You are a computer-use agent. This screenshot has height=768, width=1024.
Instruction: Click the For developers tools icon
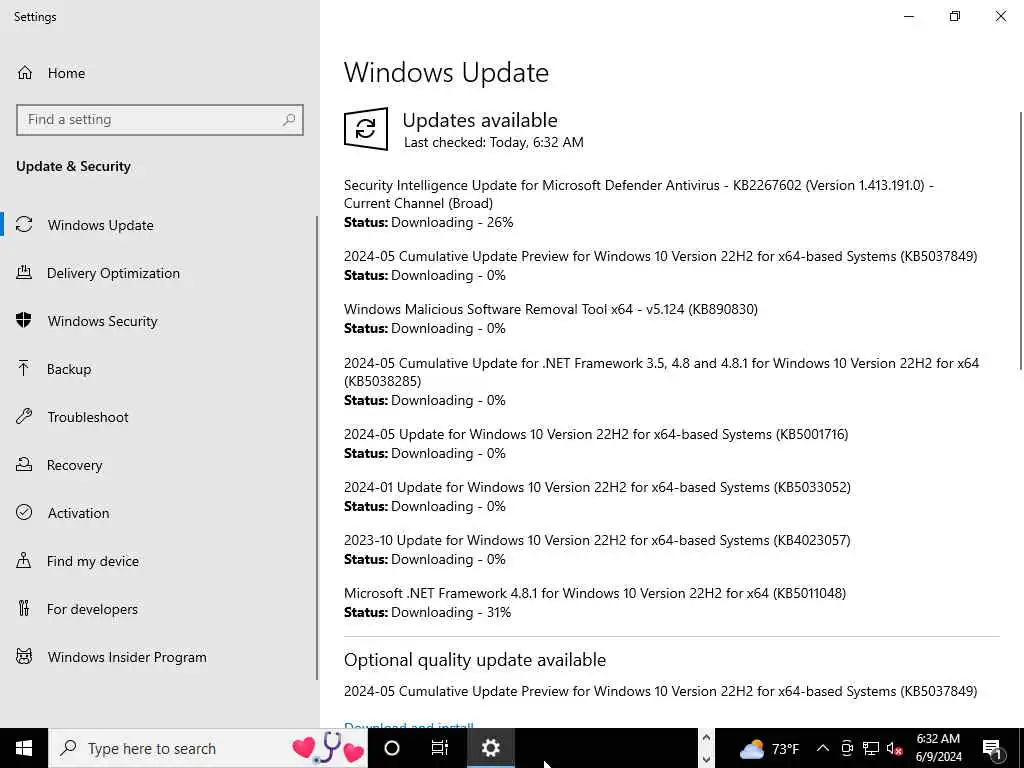coord(24,609)
